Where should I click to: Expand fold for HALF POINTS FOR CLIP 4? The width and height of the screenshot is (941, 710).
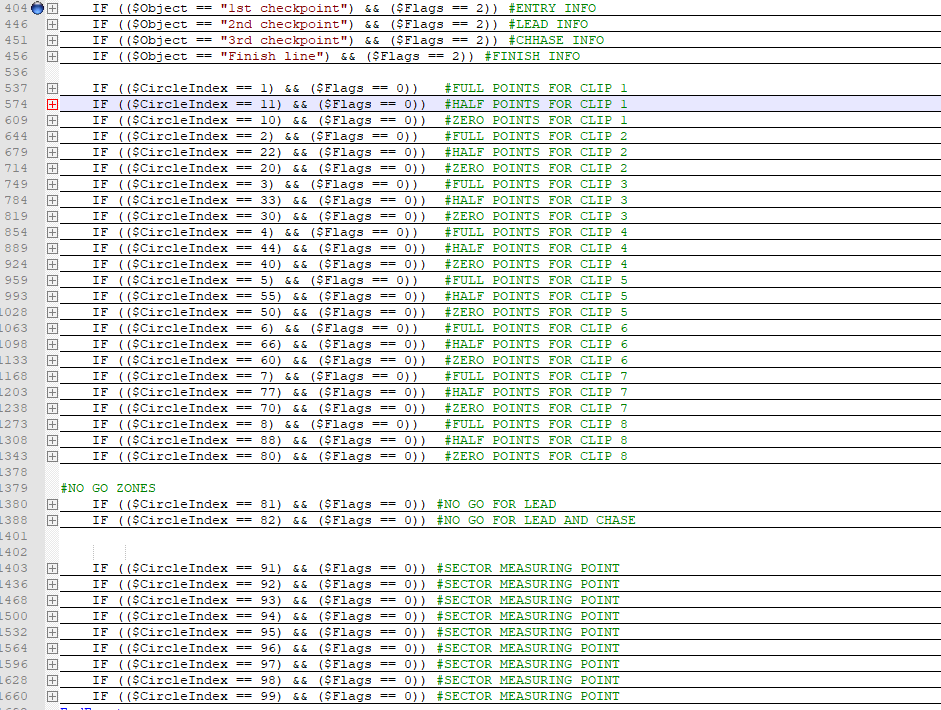click(52, 248)
